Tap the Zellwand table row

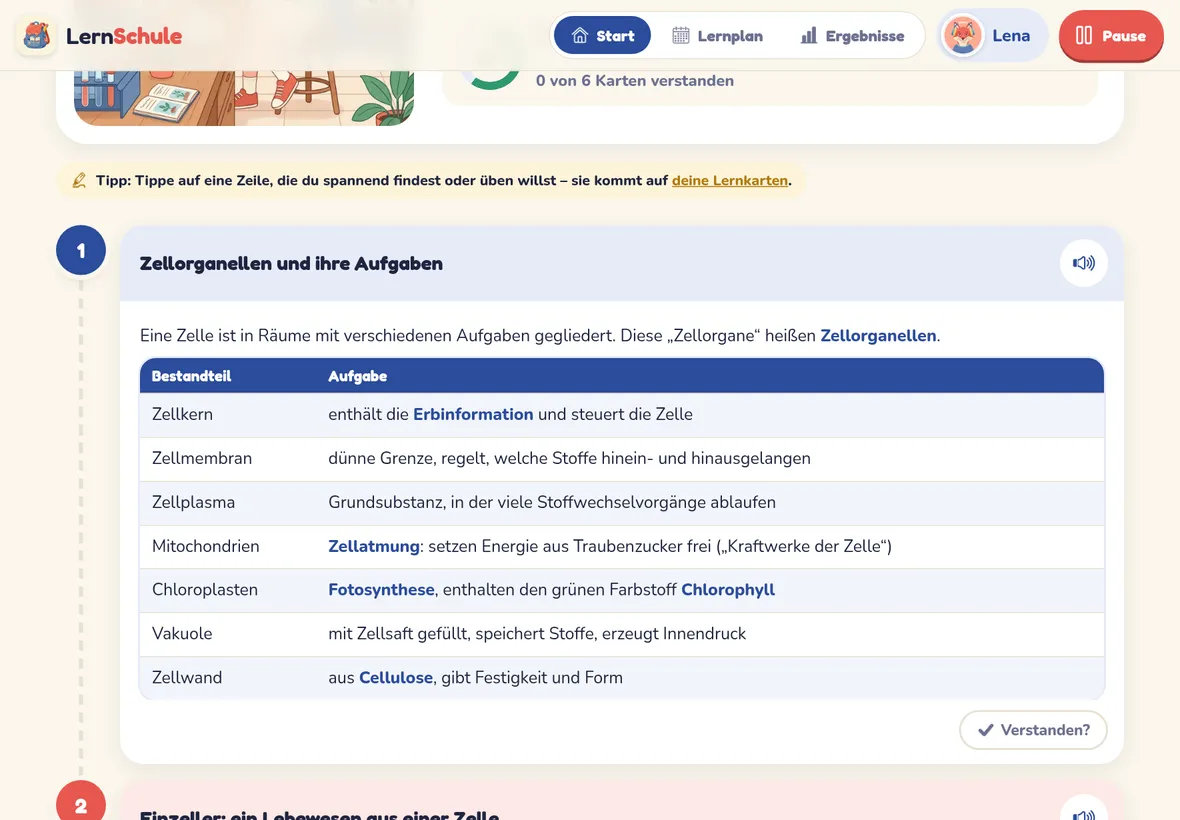[622, 678]
